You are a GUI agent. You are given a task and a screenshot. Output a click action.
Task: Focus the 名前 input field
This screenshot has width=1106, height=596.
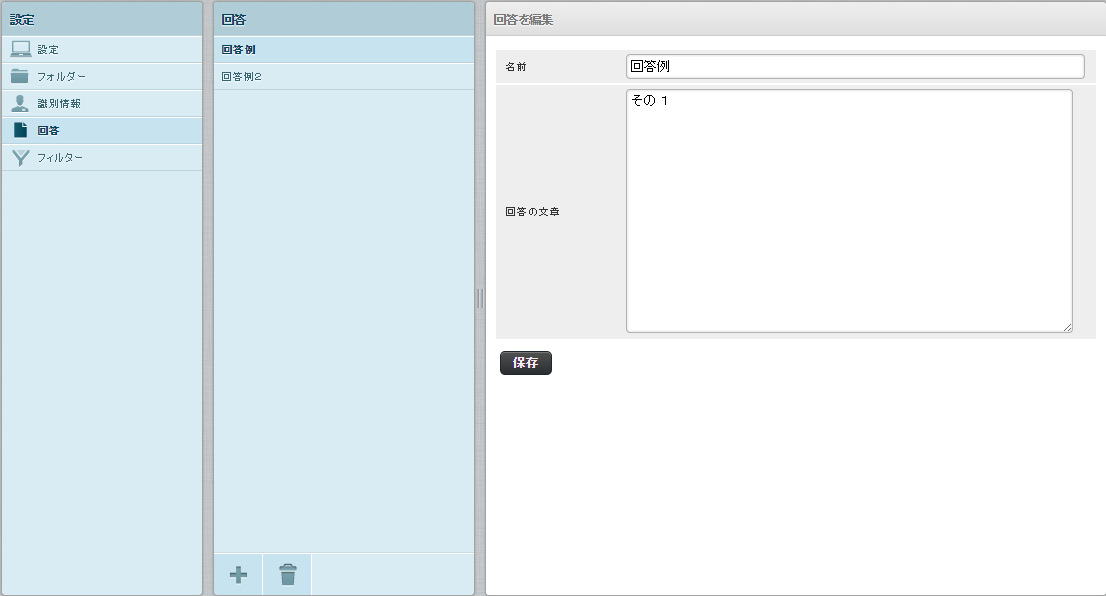855,66
